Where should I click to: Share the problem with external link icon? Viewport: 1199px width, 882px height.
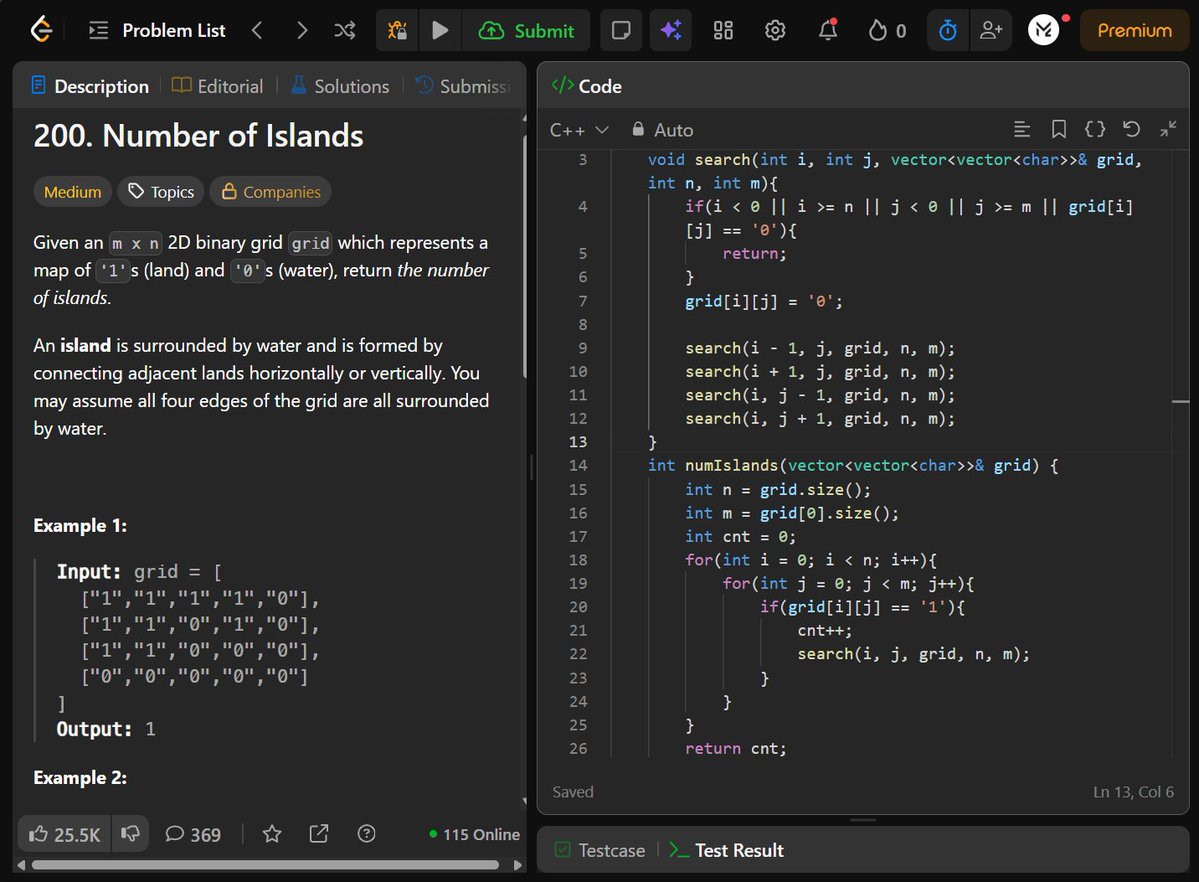coord(319,834)
